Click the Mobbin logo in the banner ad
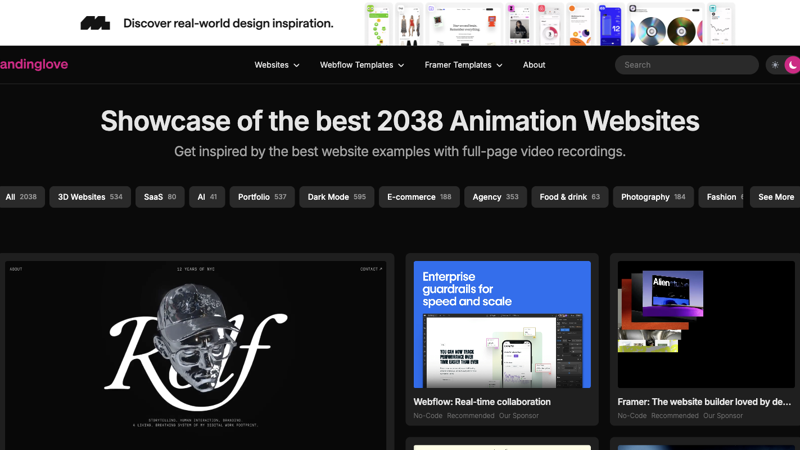The width and height of the screenshot is (800, 450). pyautogui.click(x=95, y=23)
